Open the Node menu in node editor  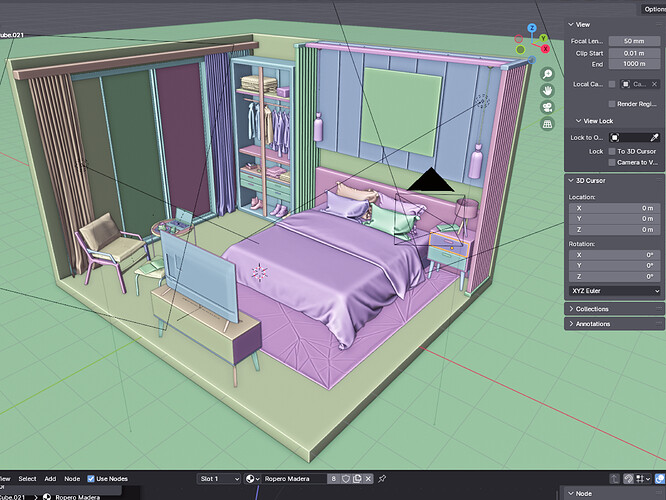click(72, 479)
